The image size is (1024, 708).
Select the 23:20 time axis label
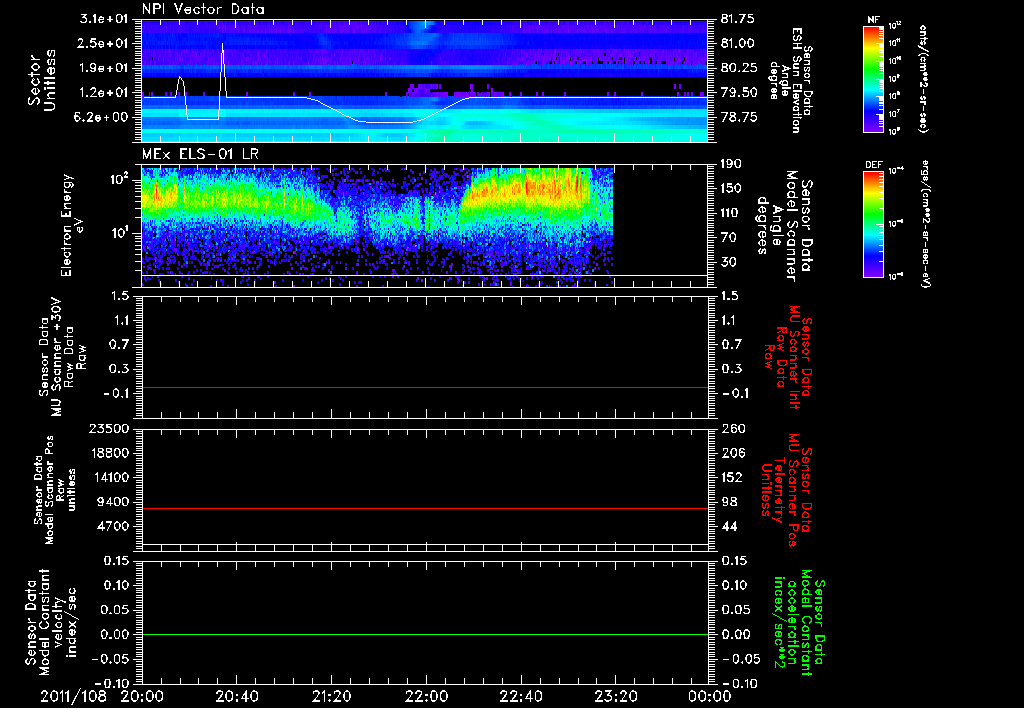tap(616, 695)
